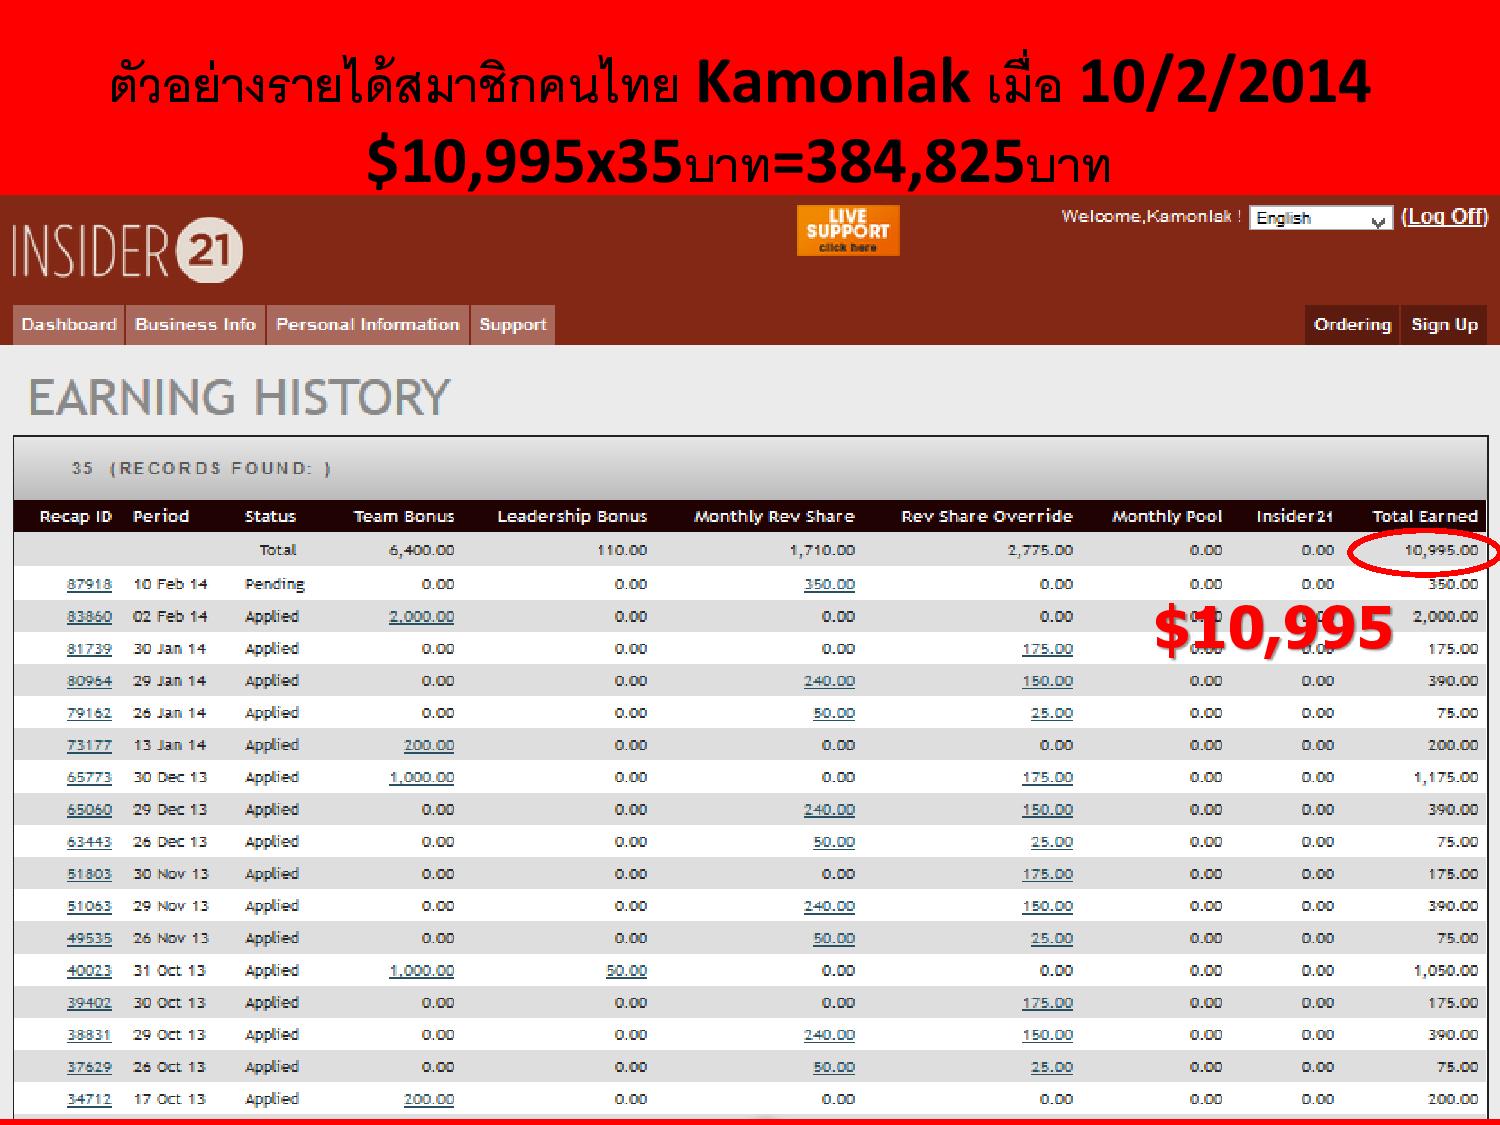The image size is (1500, 1125).
Task: Go to the Dashboard tab
Action: coord(69,325)
